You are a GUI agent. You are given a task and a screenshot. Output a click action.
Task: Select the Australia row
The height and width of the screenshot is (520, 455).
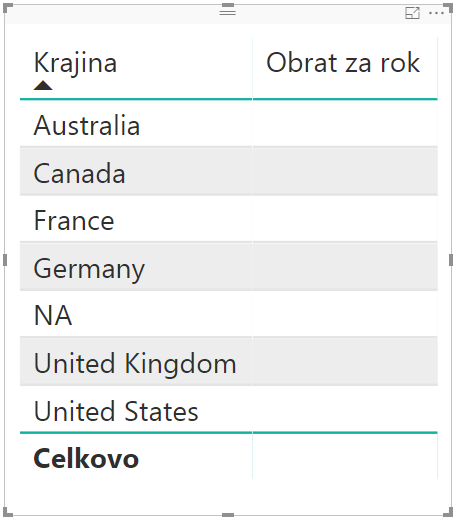(229, 123)
